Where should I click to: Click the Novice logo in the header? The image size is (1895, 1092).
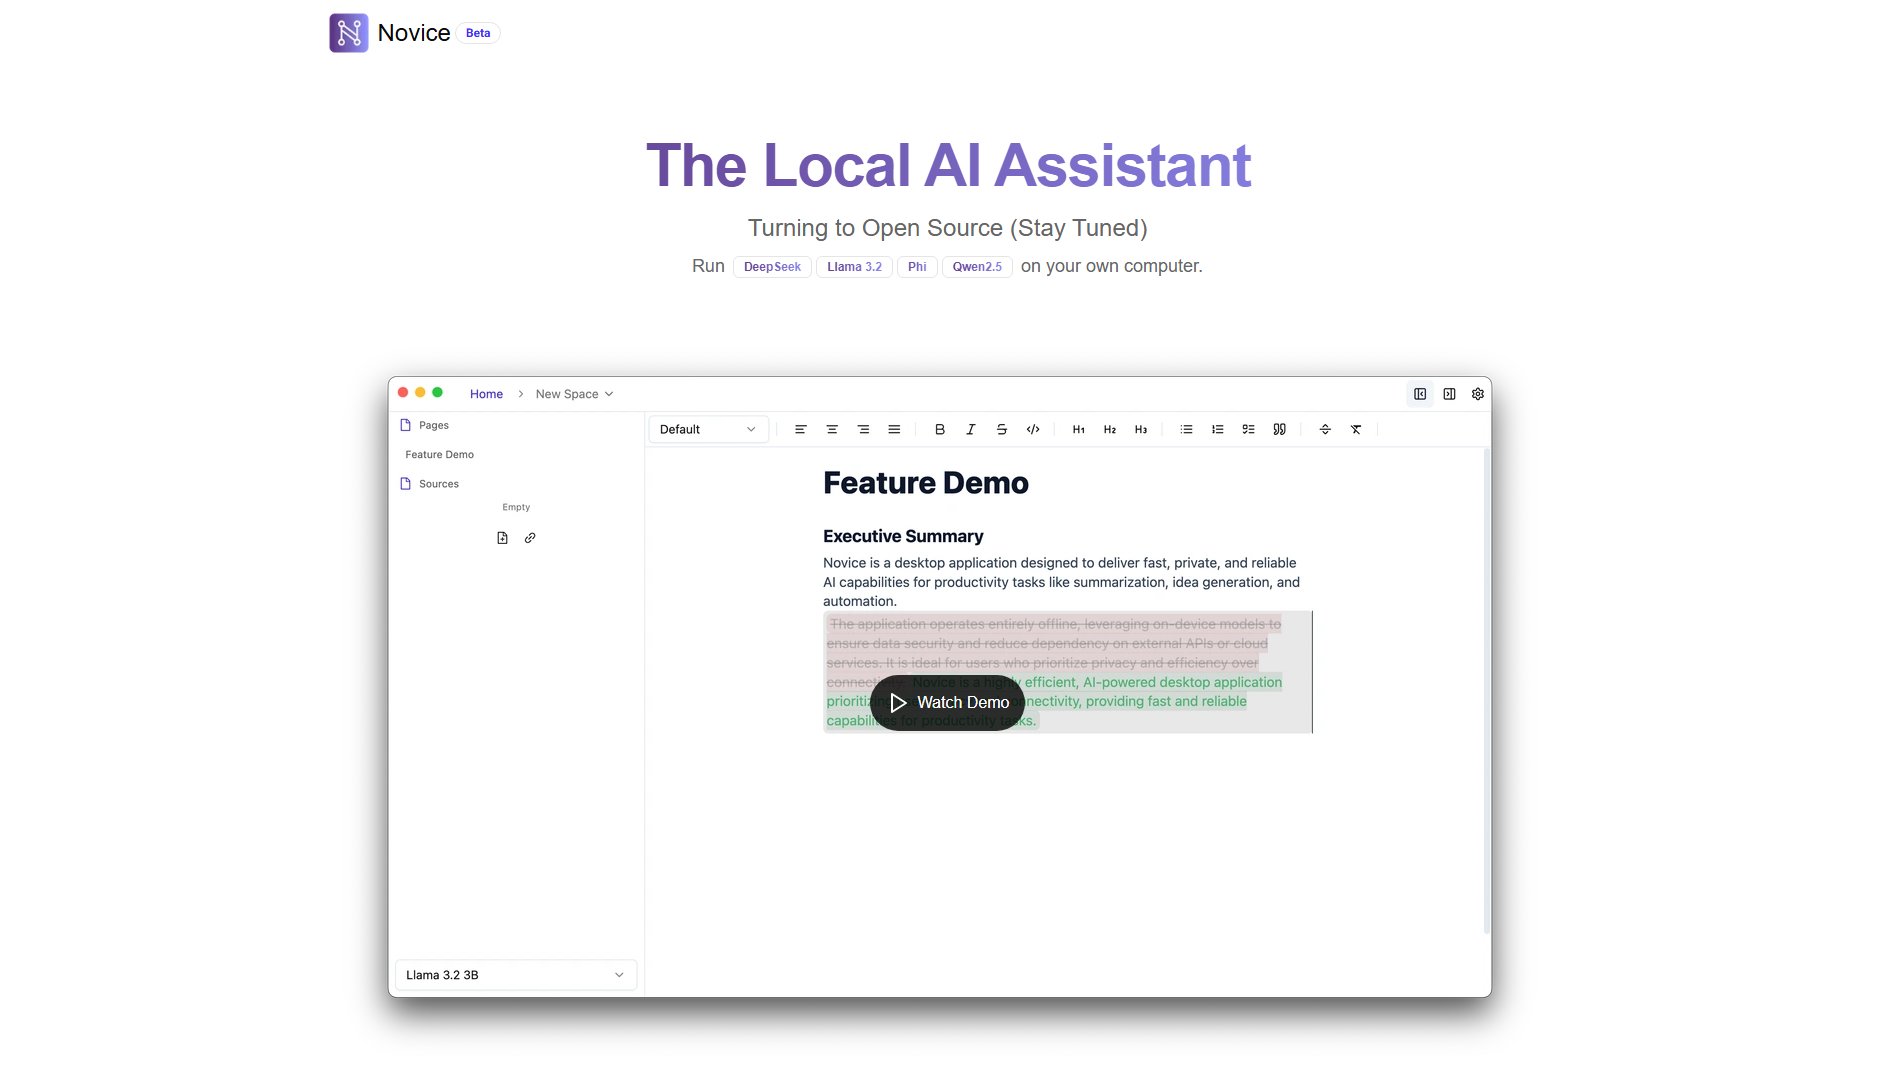[349, 33]
